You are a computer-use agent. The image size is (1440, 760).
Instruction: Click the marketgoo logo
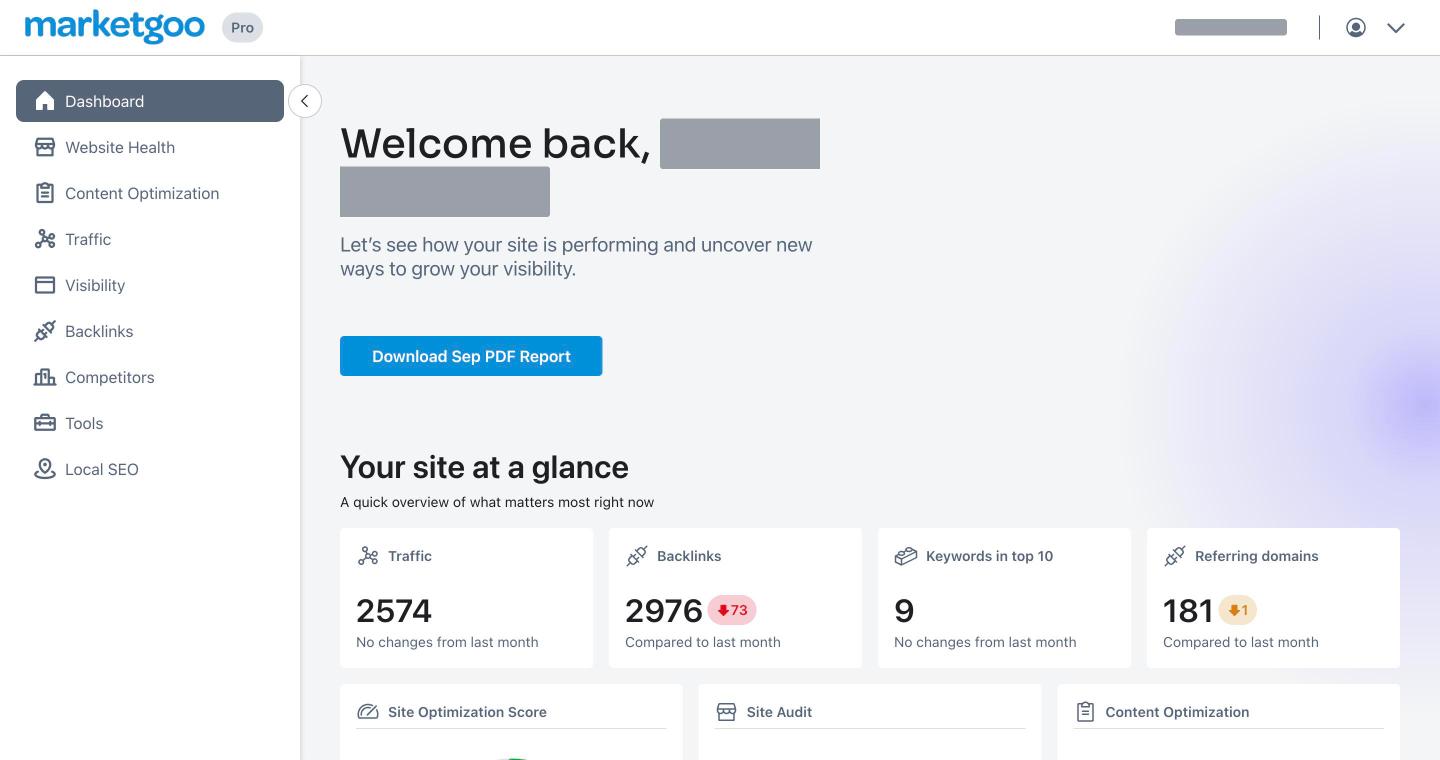115,27
